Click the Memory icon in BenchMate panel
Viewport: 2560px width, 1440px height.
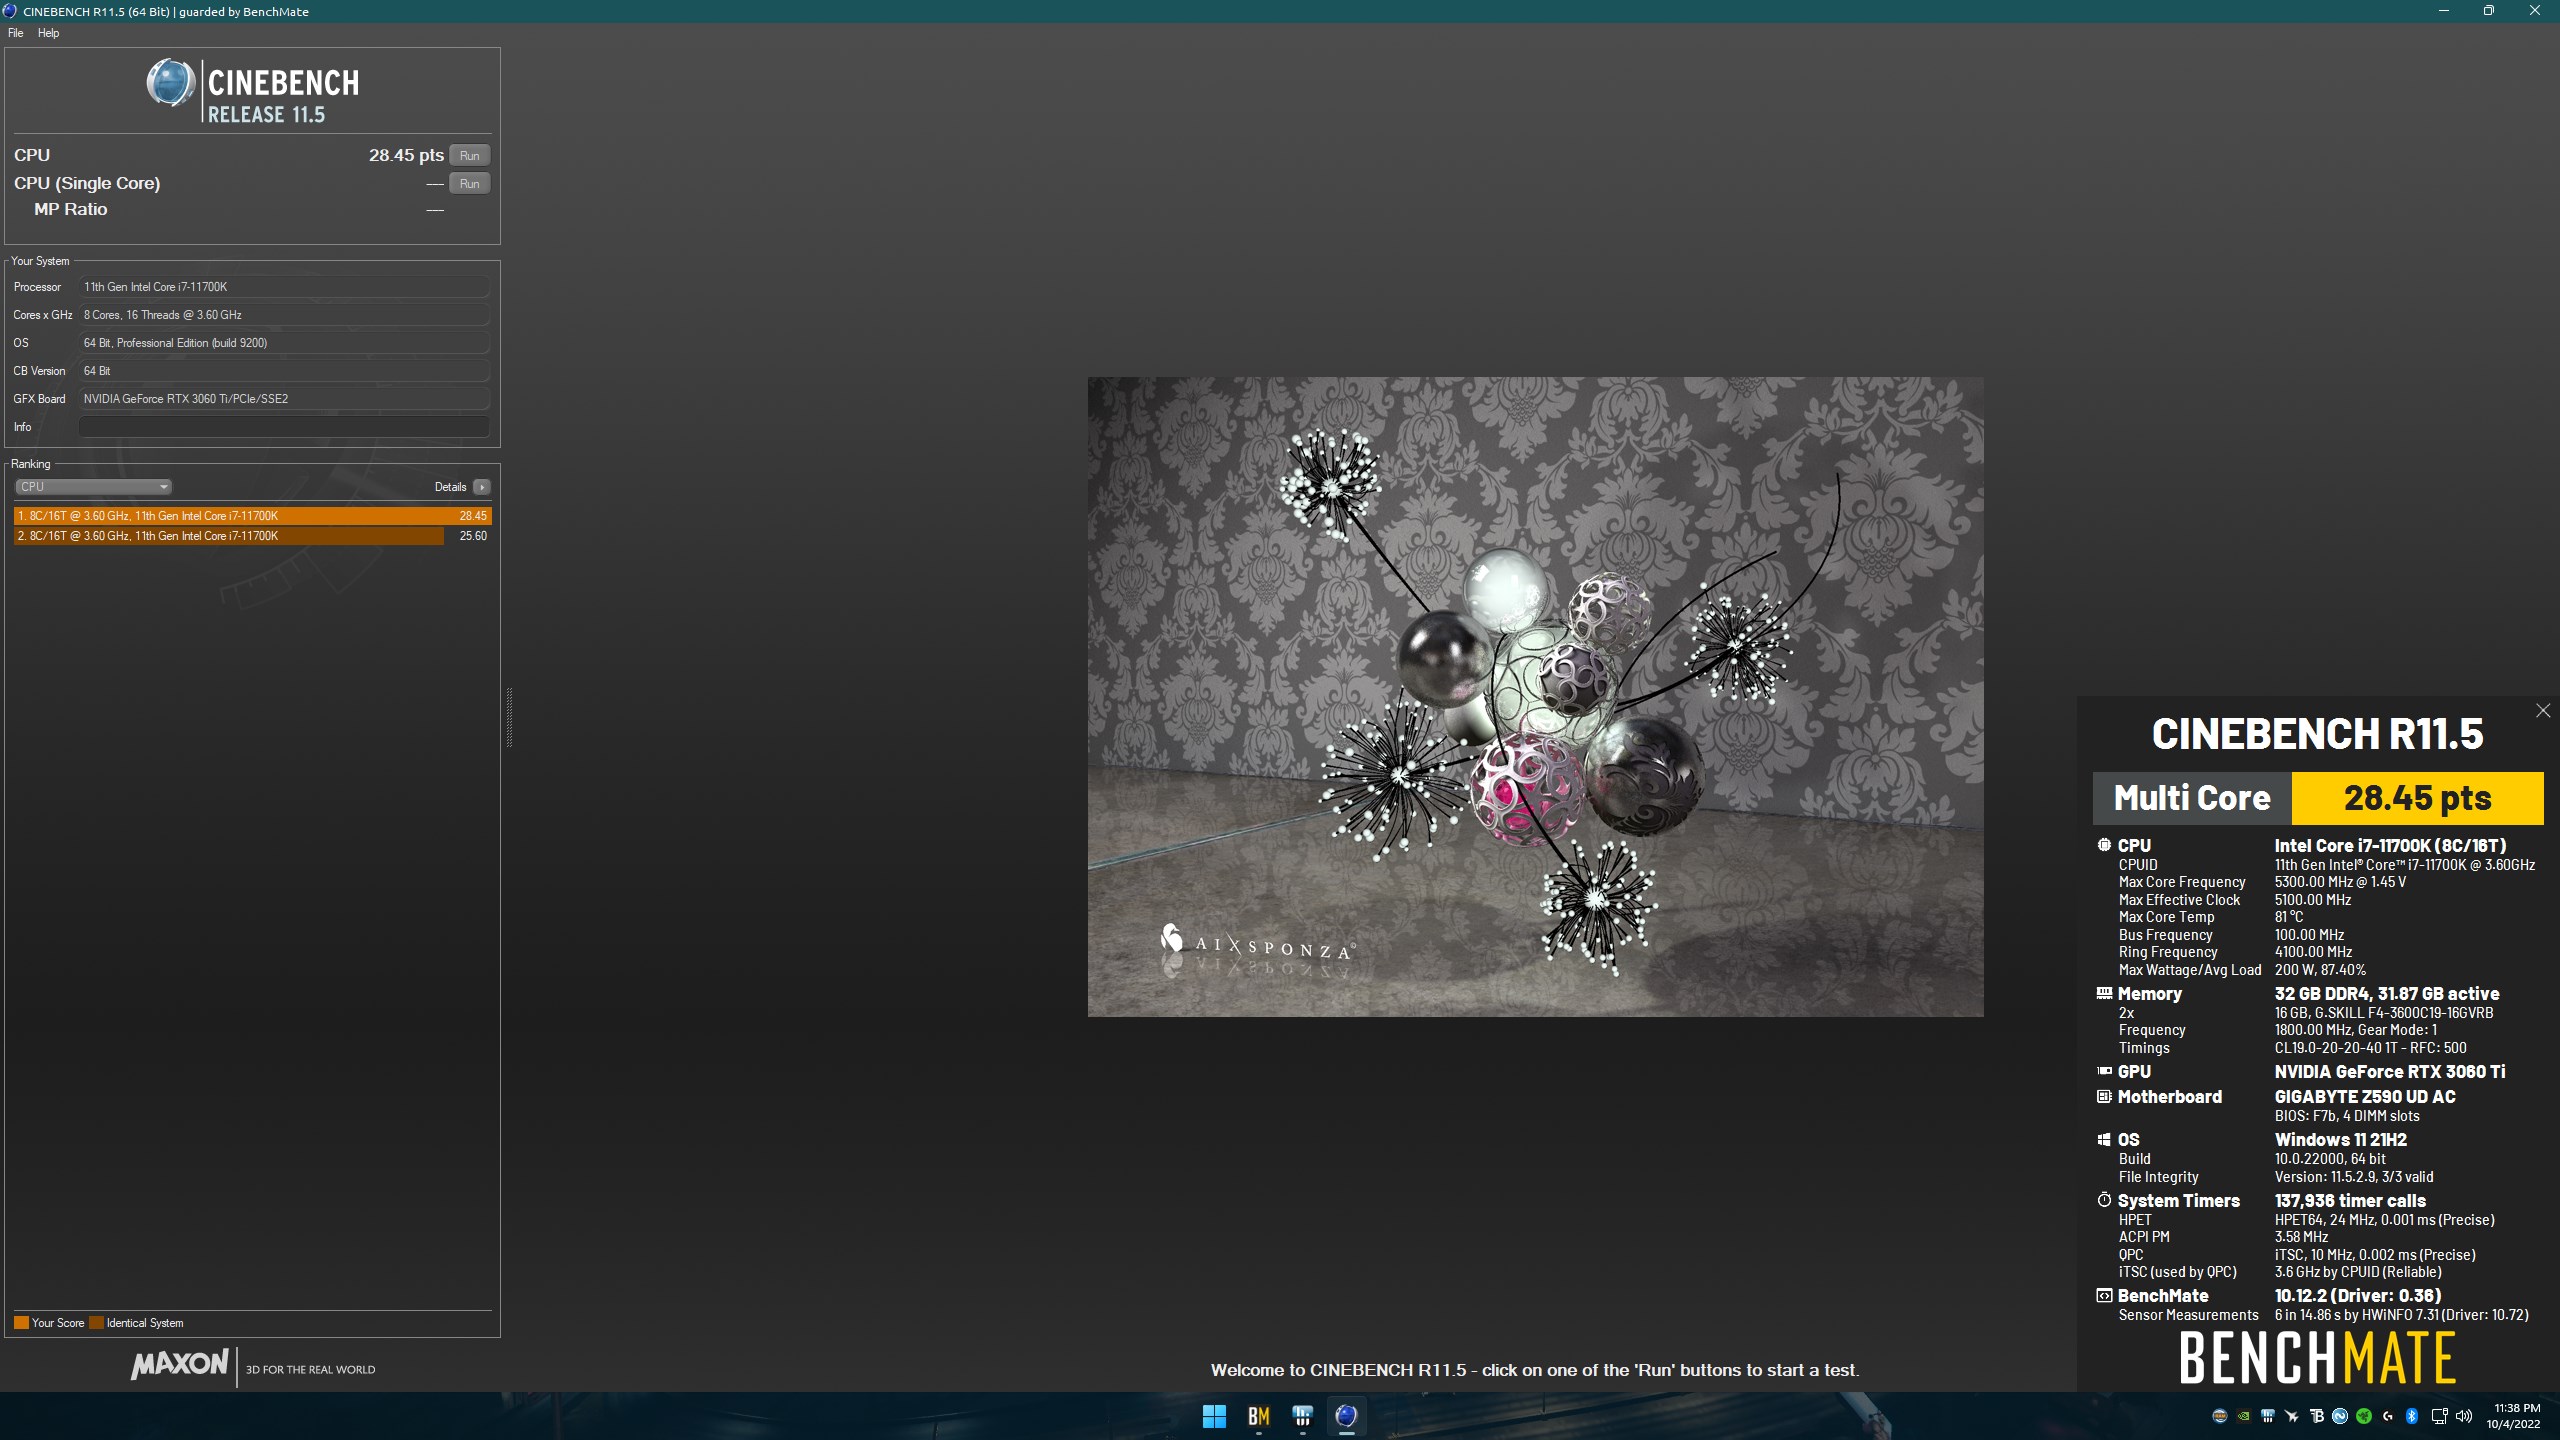point(2104,994)
